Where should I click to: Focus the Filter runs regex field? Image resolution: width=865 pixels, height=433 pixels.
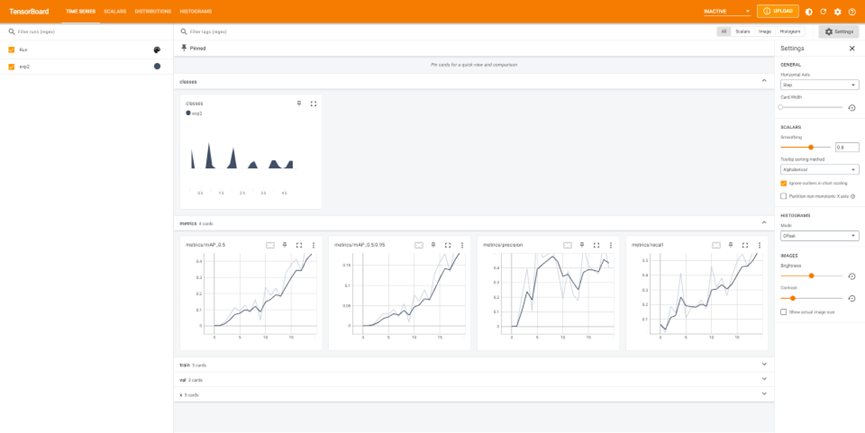87,32
